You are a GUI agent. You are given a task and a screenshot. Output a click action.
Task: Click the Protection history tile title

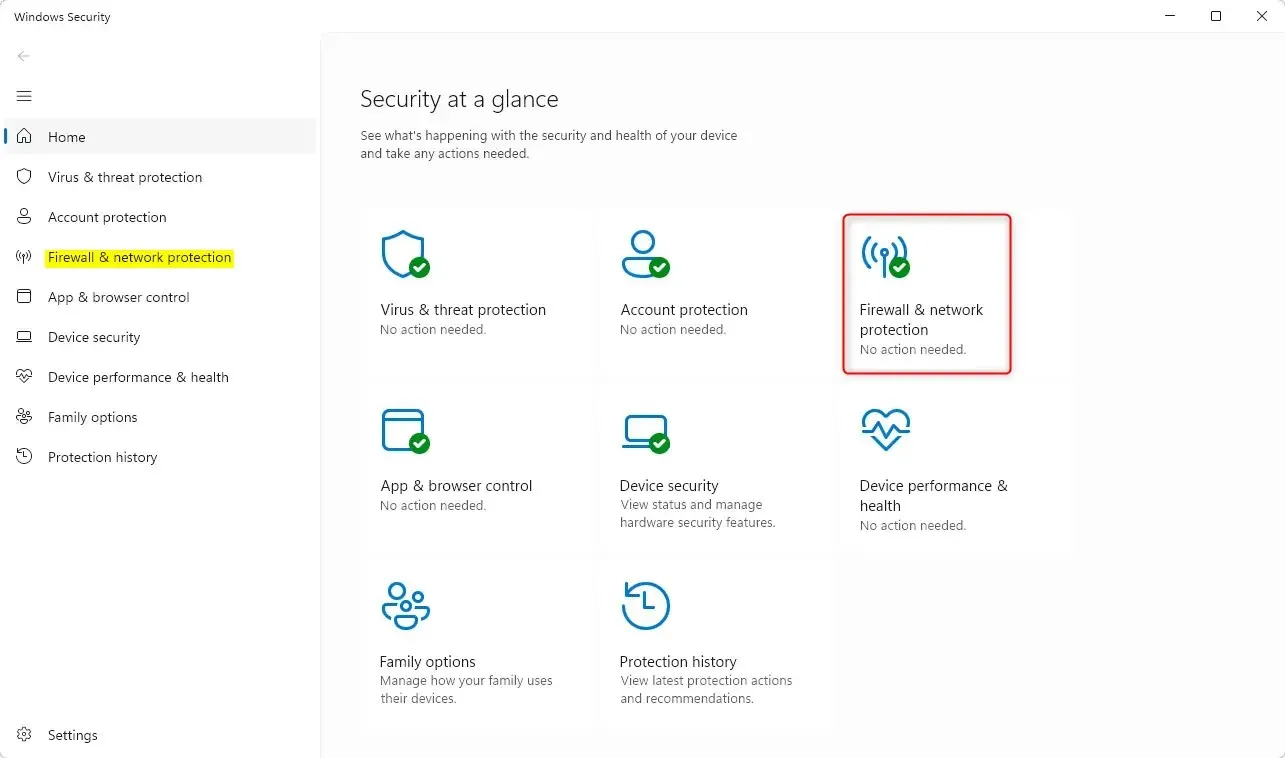[x=678, y=662]
